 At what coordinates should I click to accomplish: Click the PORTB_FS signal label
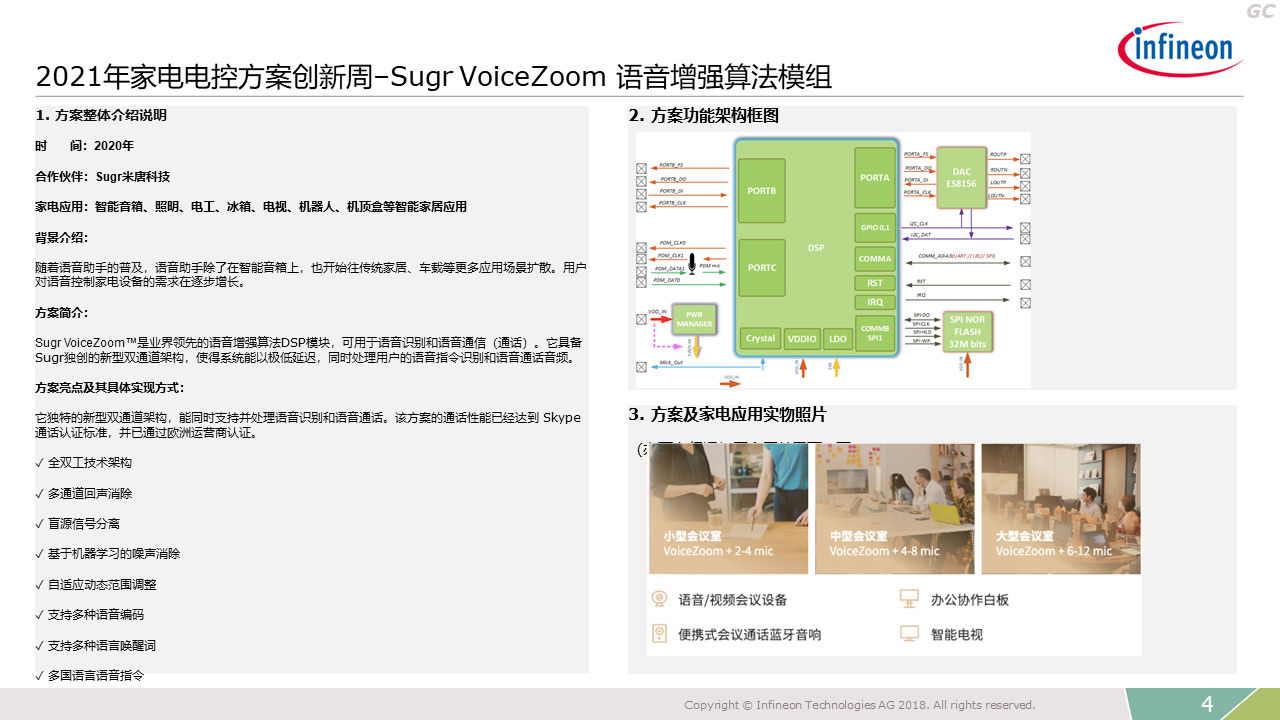[671, 165]
